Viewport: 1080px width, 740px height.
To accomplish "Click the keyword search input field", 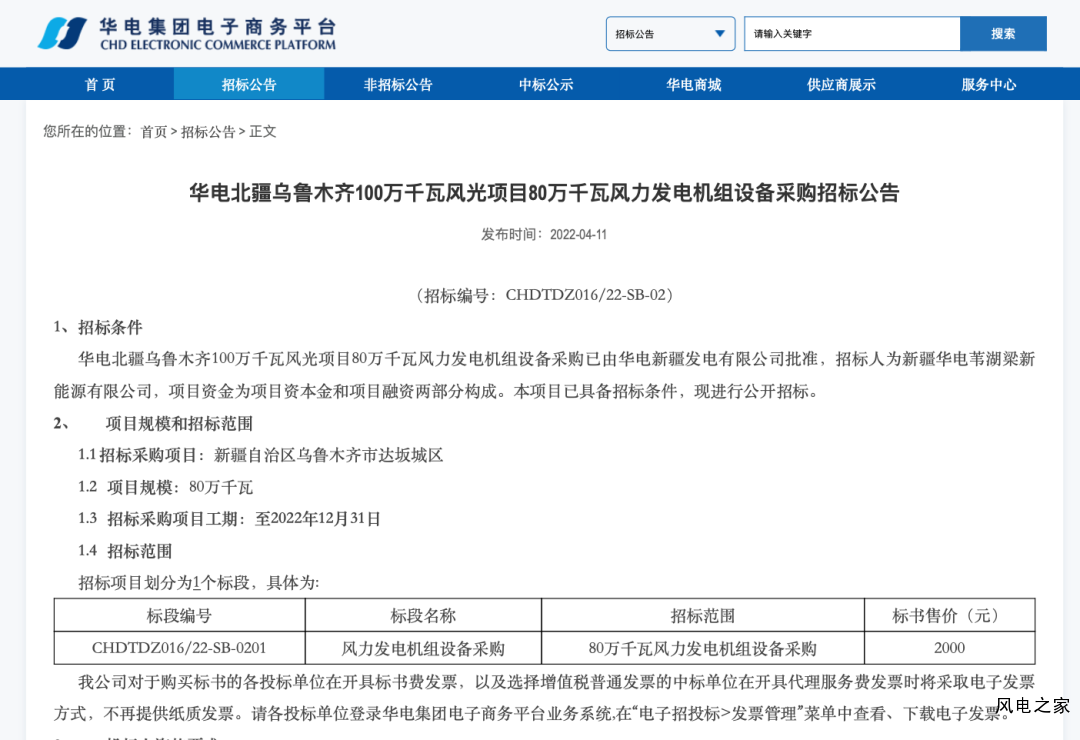I will [x=852, y=34].
